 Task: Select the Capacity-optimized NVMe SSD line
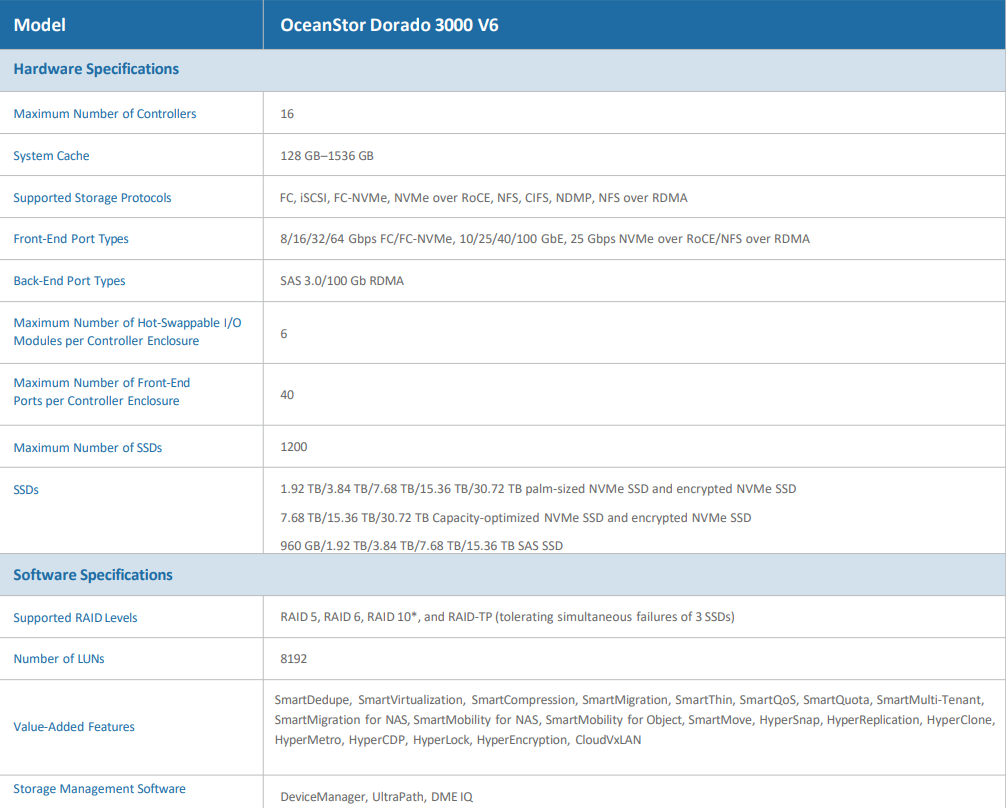[516, 518]
